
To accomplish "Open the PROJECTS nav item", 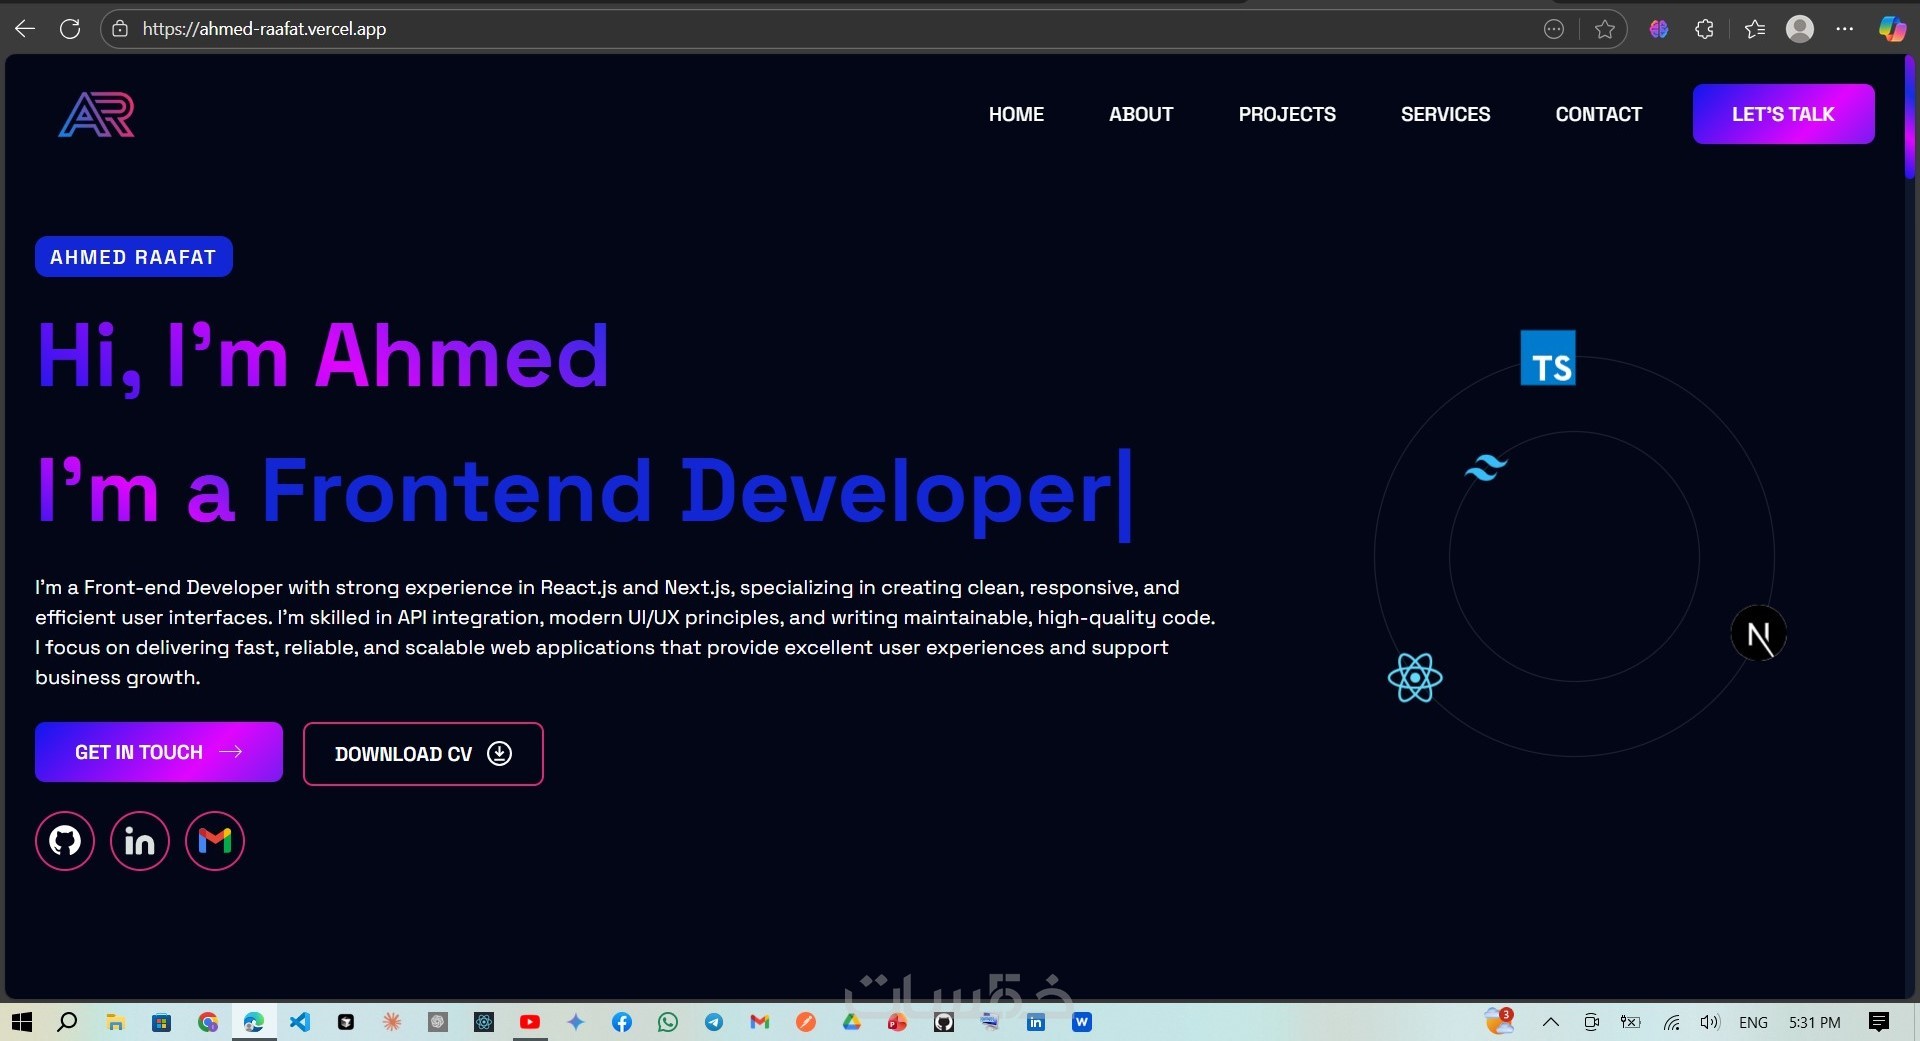I will pos(1287,114).
